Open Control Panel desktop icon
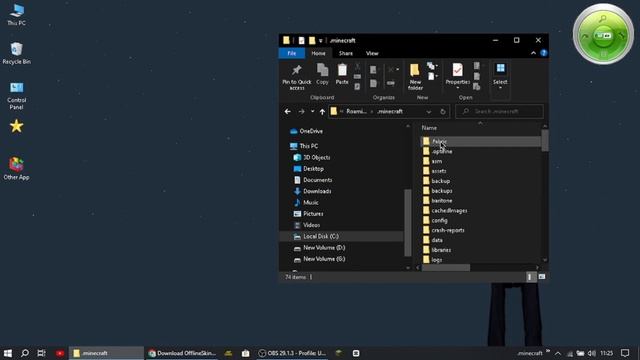Image resolution: width=640 pixels, height=360 pixels. point(16,96)
